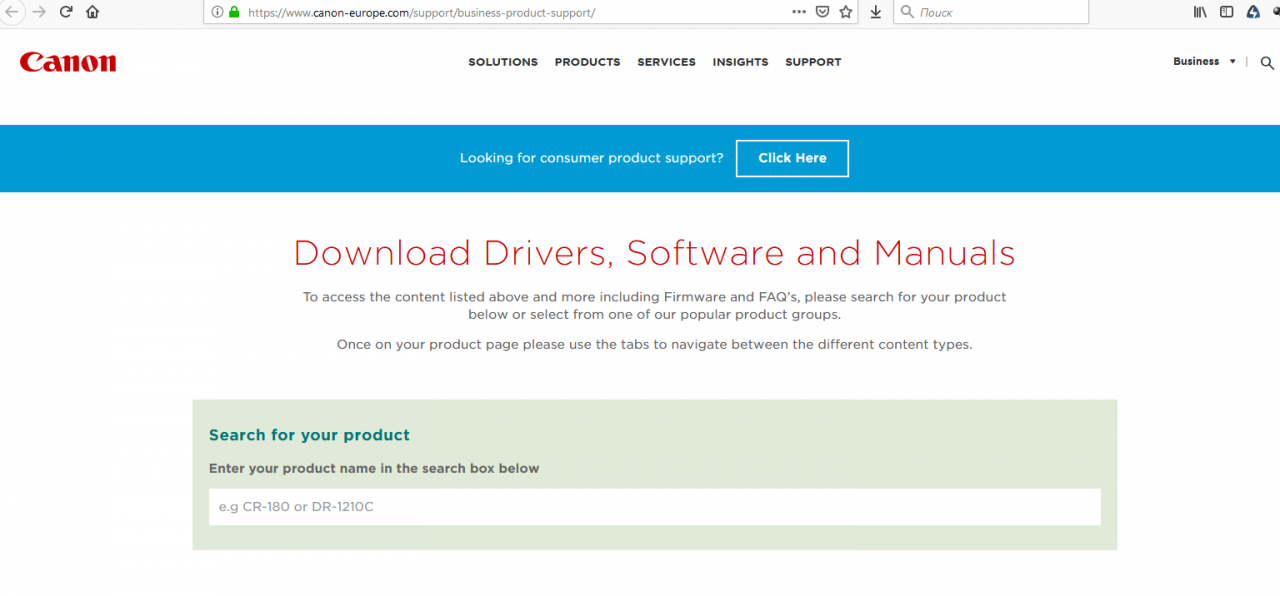The image size is (1280, 596).
Task: Open the Support menu
Action: 813,62
